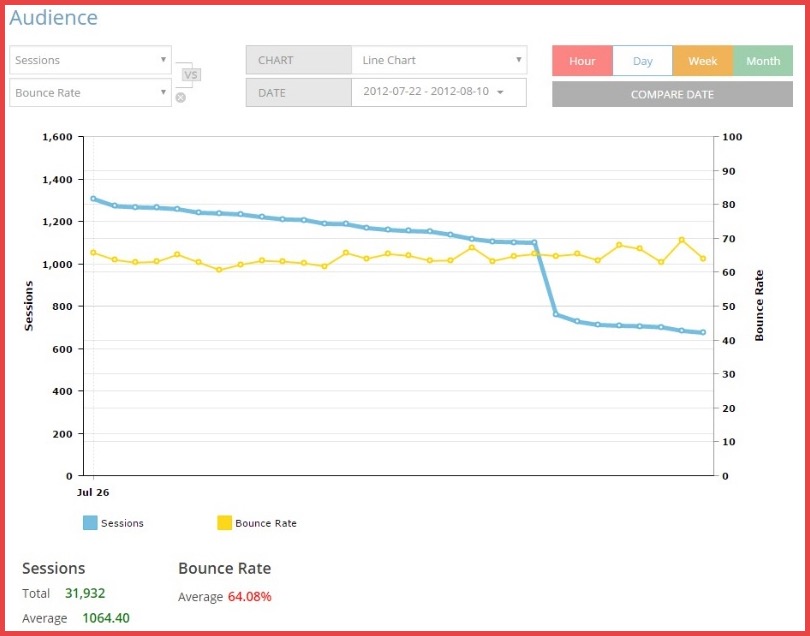Click the first Sessions data point marker
The height and width of the screenshot is (636, 810).
(x=93, y=198)
